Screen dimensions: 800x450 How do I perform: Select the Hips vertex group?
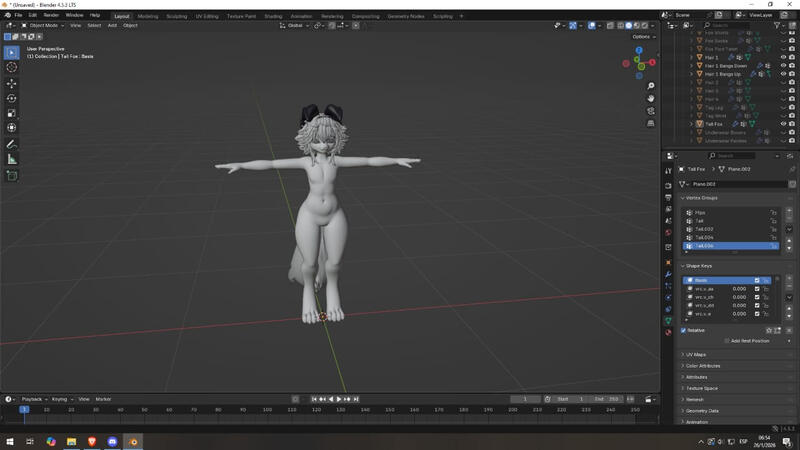click(731, 213)
